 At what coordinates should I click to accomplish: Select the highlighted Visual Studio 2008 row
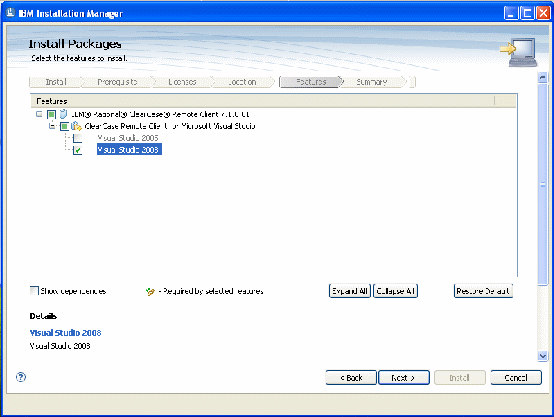click(x=129, y=149)
